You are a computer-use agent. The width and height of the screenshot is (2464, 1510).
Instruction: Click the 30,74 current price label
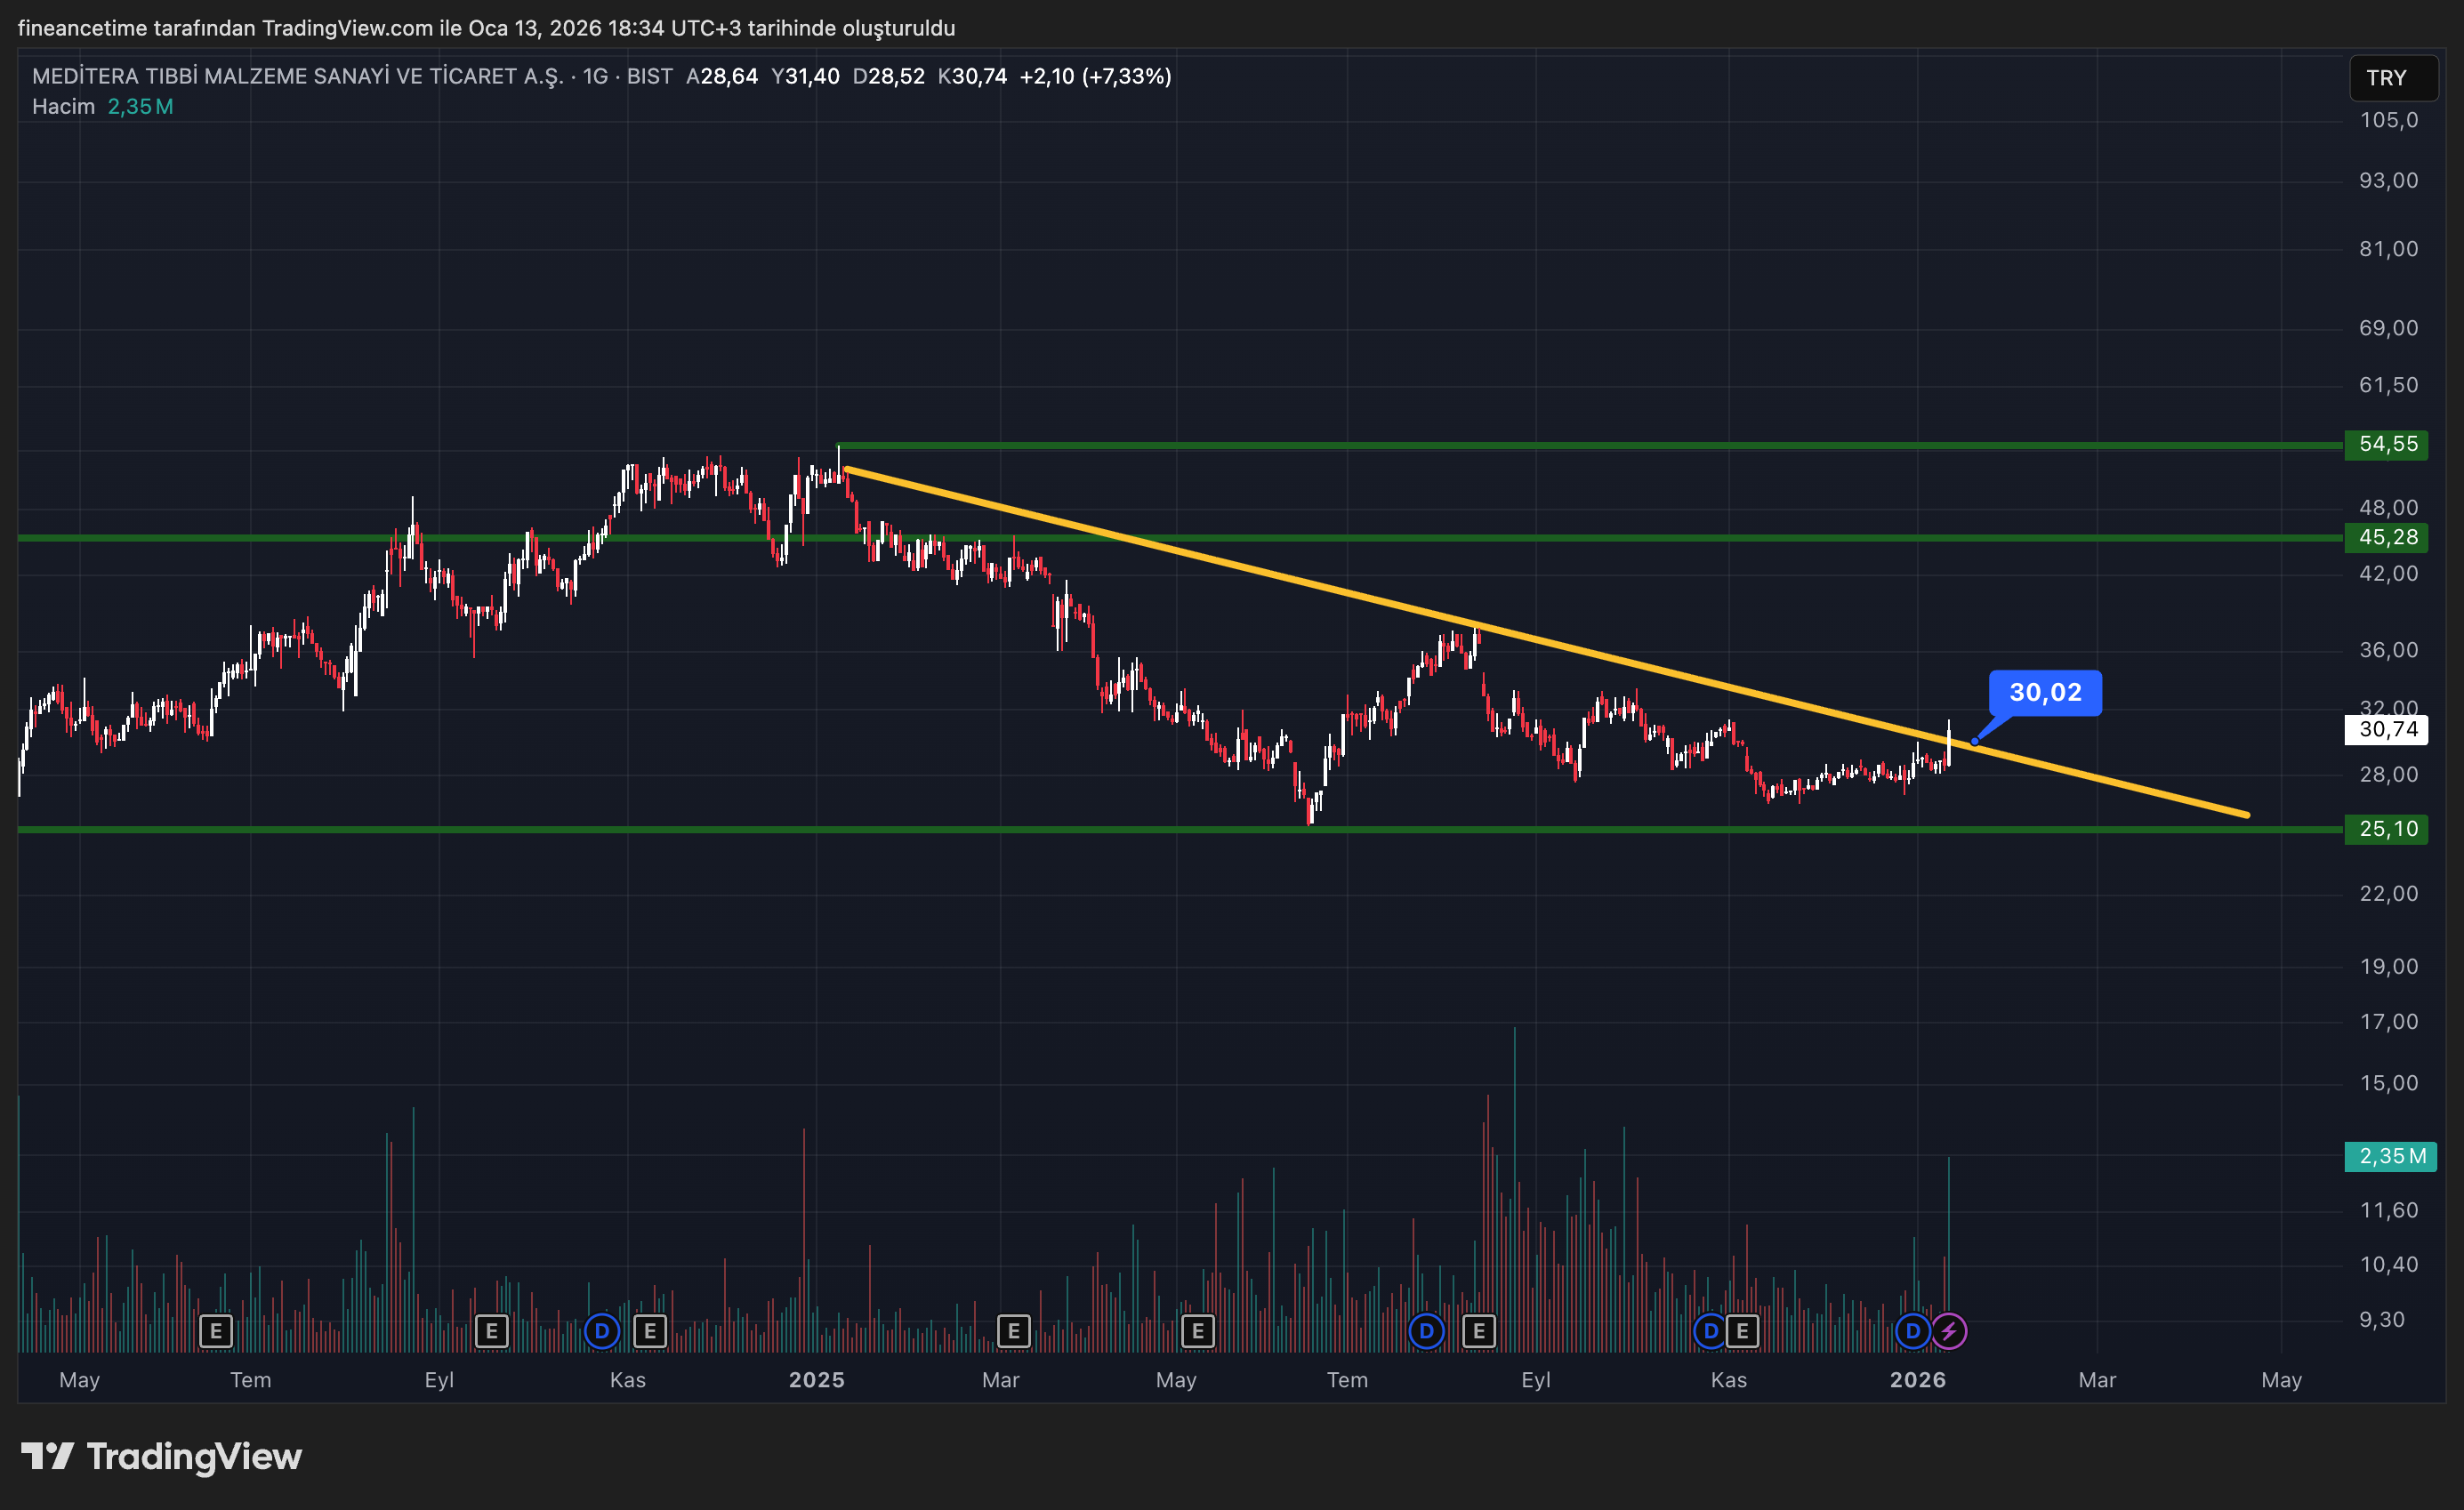(x=2387, y=729)
